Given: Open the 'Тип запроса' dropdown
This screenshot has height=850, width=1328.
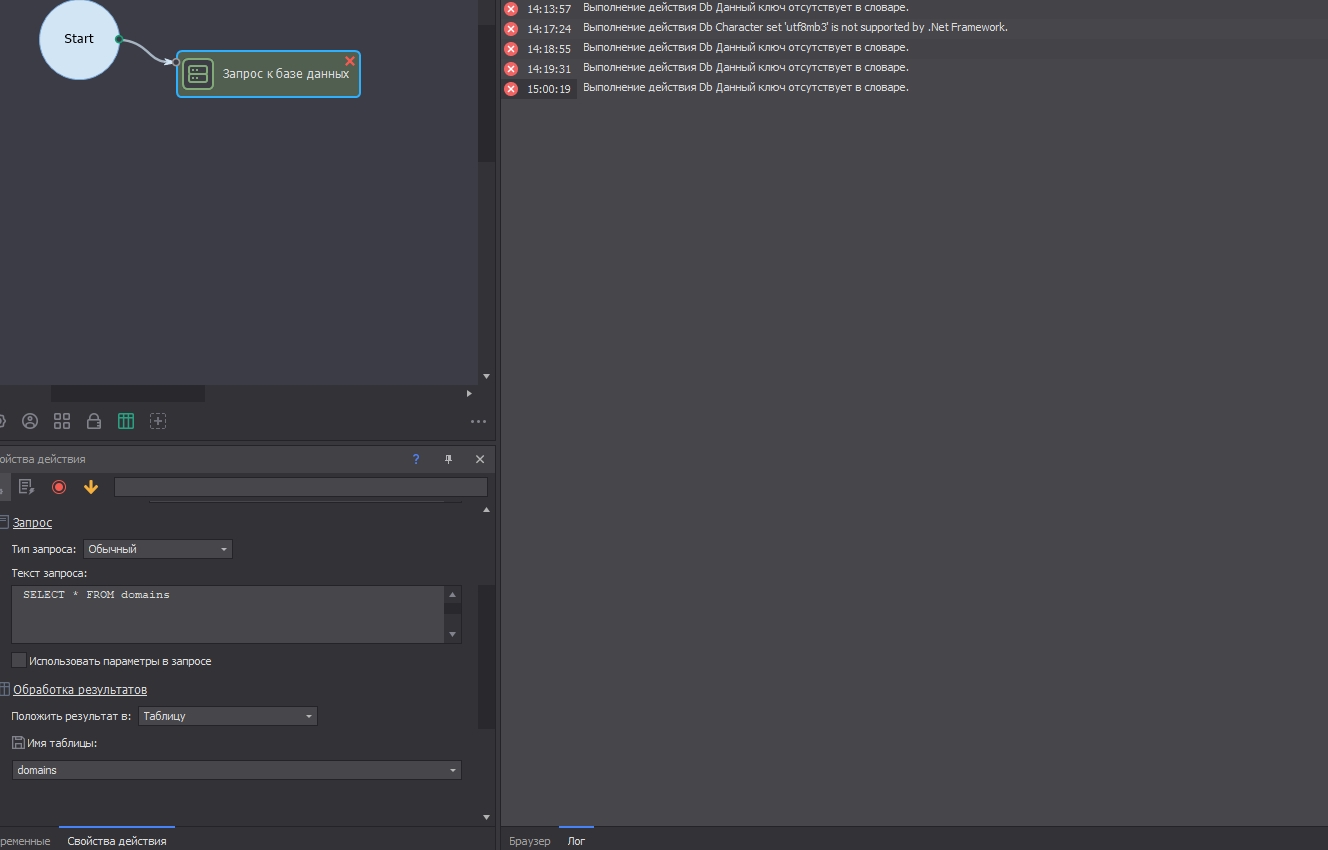Looking at the screenshot, I should coord(158,549).
